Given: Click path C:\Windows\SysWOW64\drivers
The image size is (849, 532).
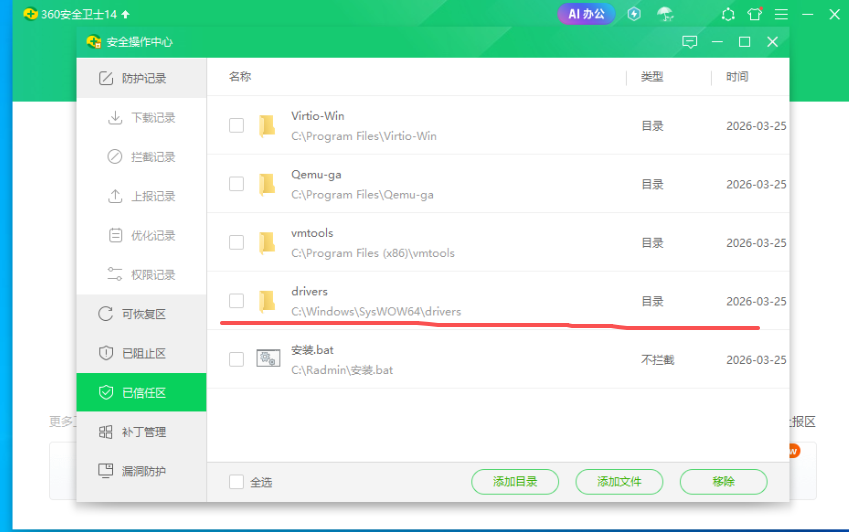Looking at the screenshot, I should coord(376,312).
